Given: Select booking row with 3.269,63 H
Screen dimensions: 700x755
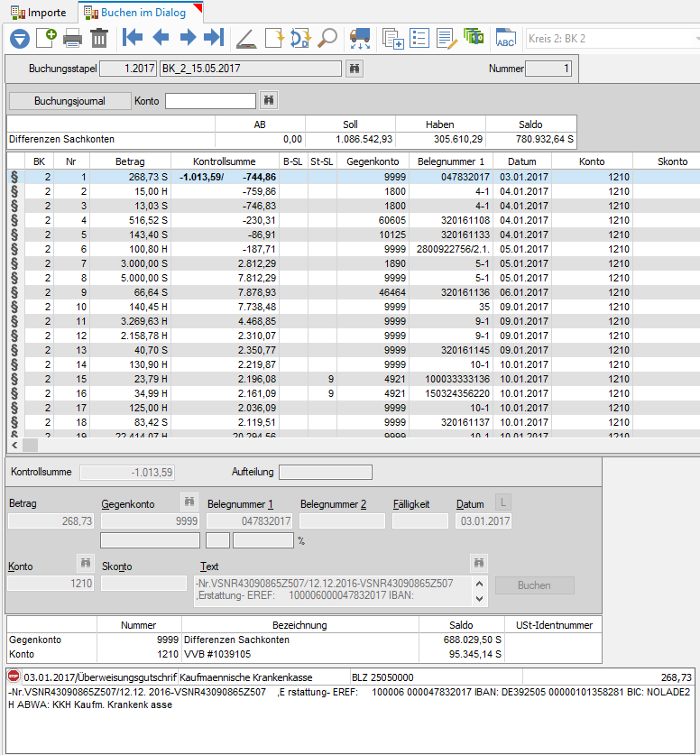Looking at the screenshot, I should click(353, 321).
